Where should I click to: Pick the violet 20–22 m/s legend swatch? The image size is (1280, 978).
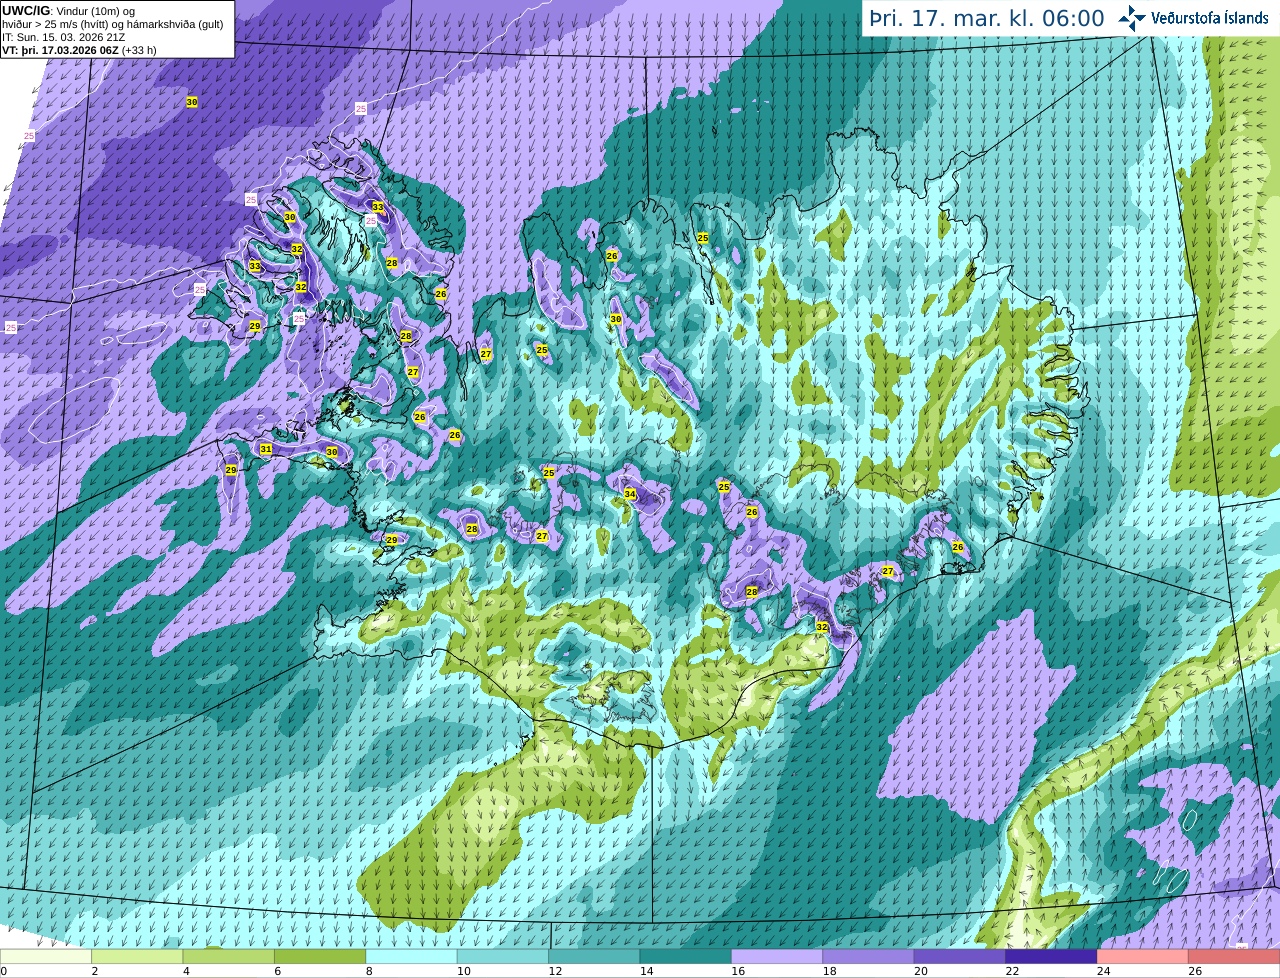click(x=960, y=956)
